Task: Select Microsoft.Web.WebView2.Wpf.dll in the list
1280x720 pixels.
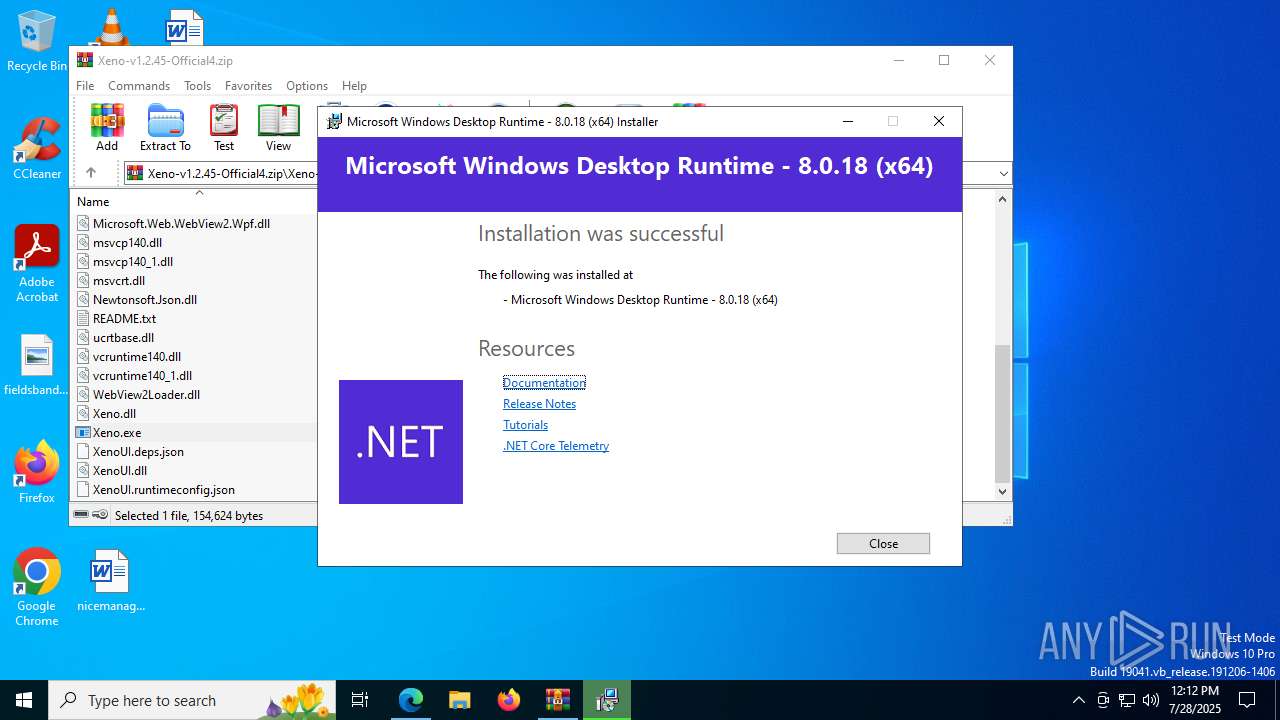Action: (x=181, y=224)
